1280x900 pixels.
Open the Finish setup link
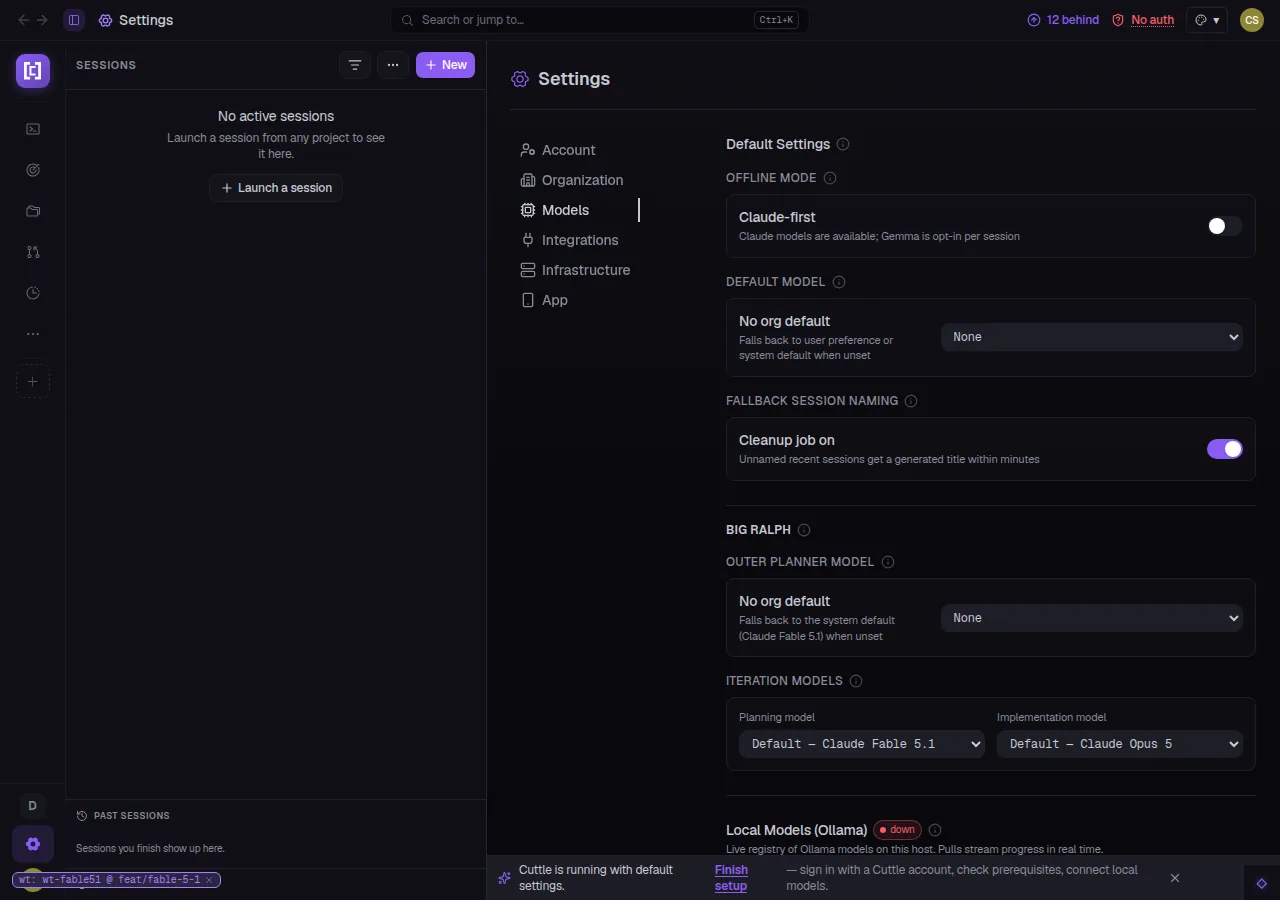731,878
